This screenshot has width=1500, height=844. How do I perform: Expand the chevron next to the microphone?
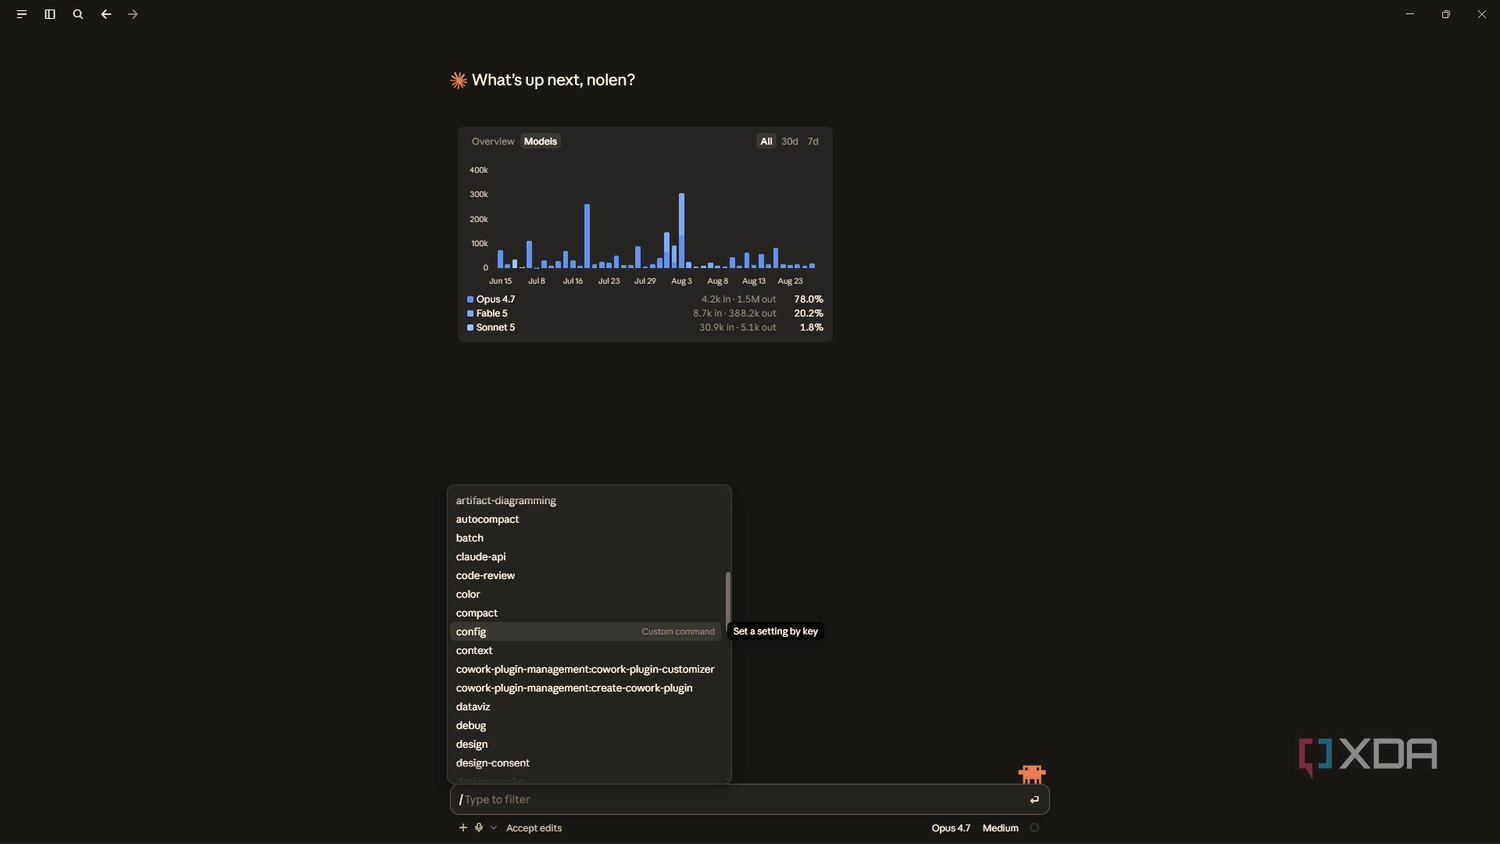pos(493,828)
